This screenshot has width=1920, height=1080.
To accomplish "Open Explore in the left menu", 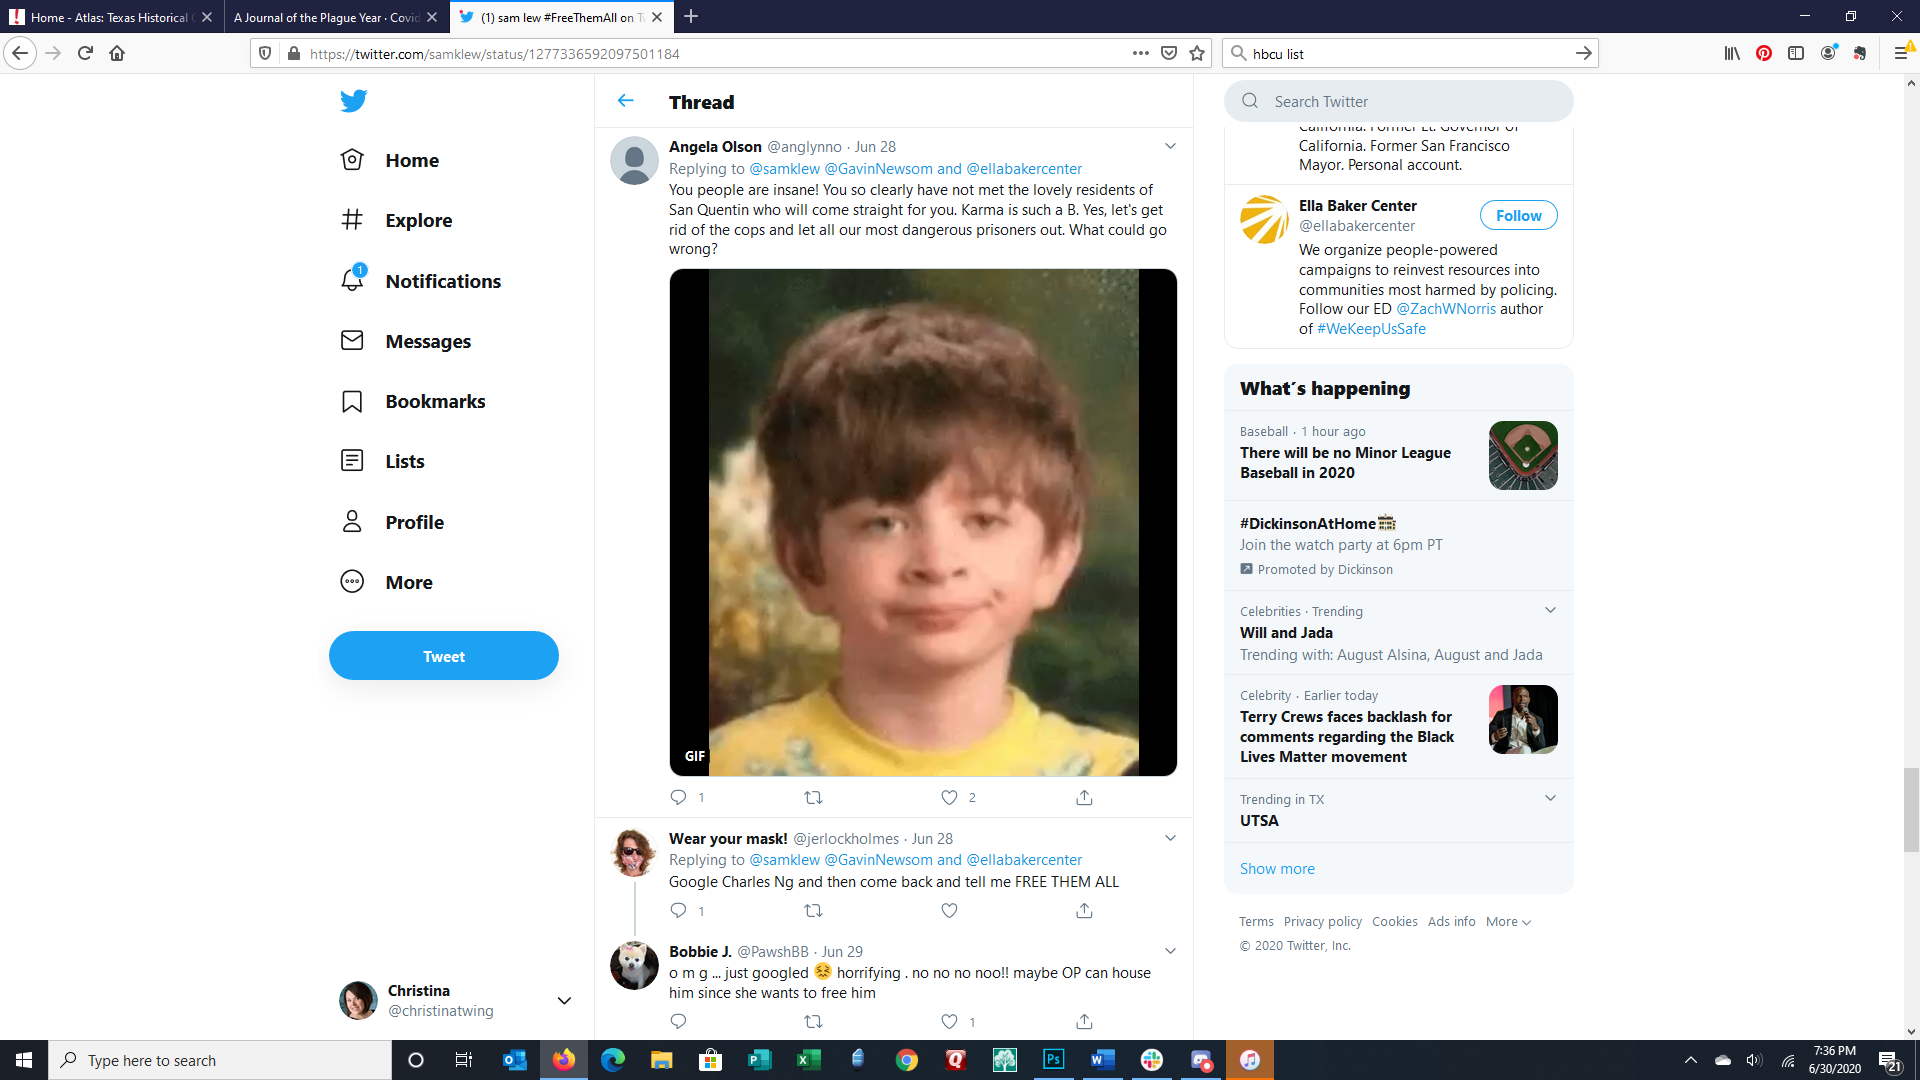I will coord(418,220).
